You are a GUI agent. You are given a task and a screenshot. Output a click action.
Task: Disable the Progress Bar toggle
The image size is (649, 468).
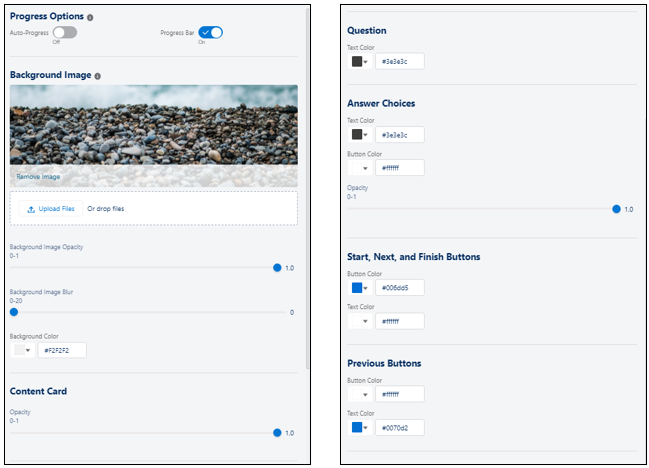point(210,32)
